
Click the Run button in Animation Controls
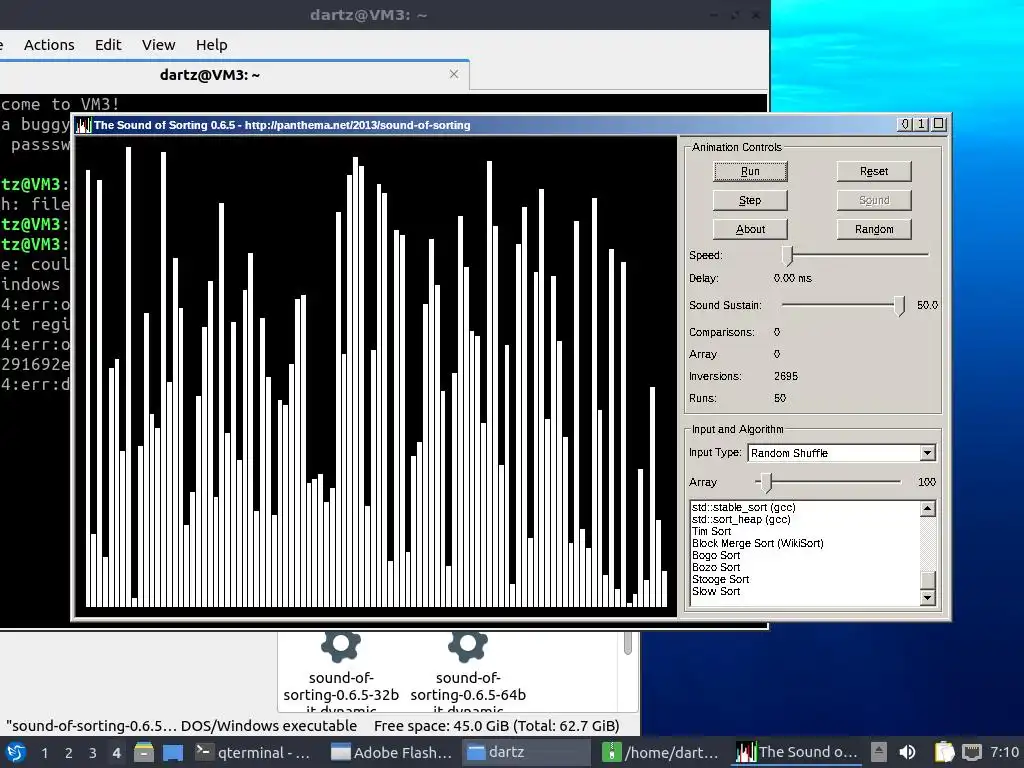click(750, 171)
